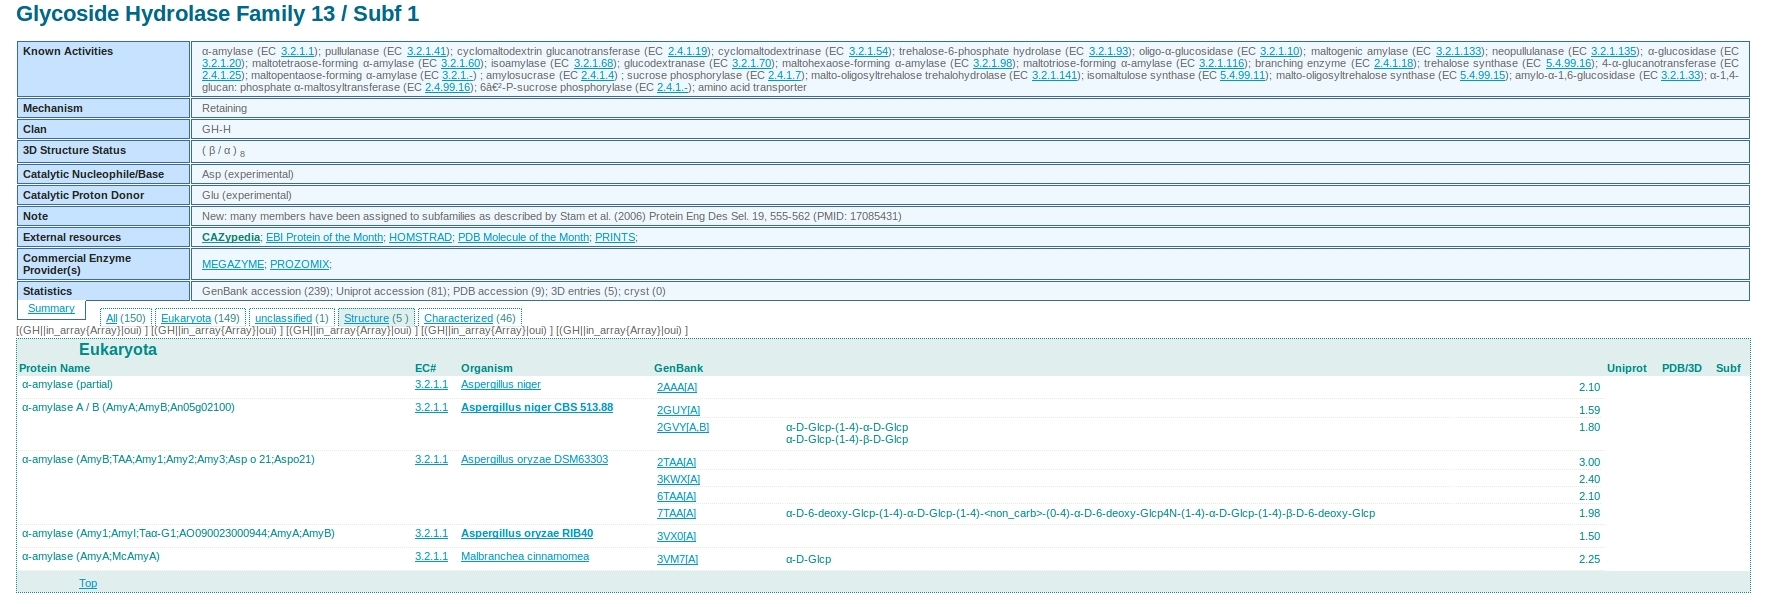Open PDB entry 3KWX[A]

678,479
